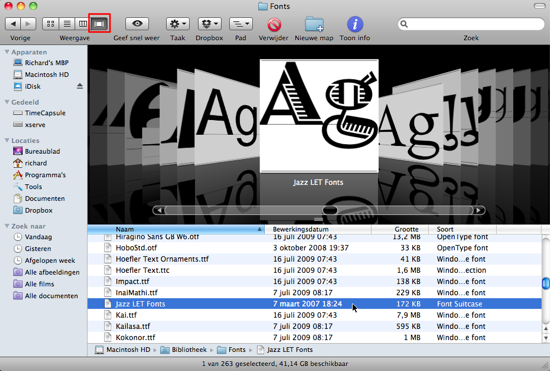This screenshot has width=550, height=371.
Task: Select the Jazz LET Fonts row
Action: 315,304
